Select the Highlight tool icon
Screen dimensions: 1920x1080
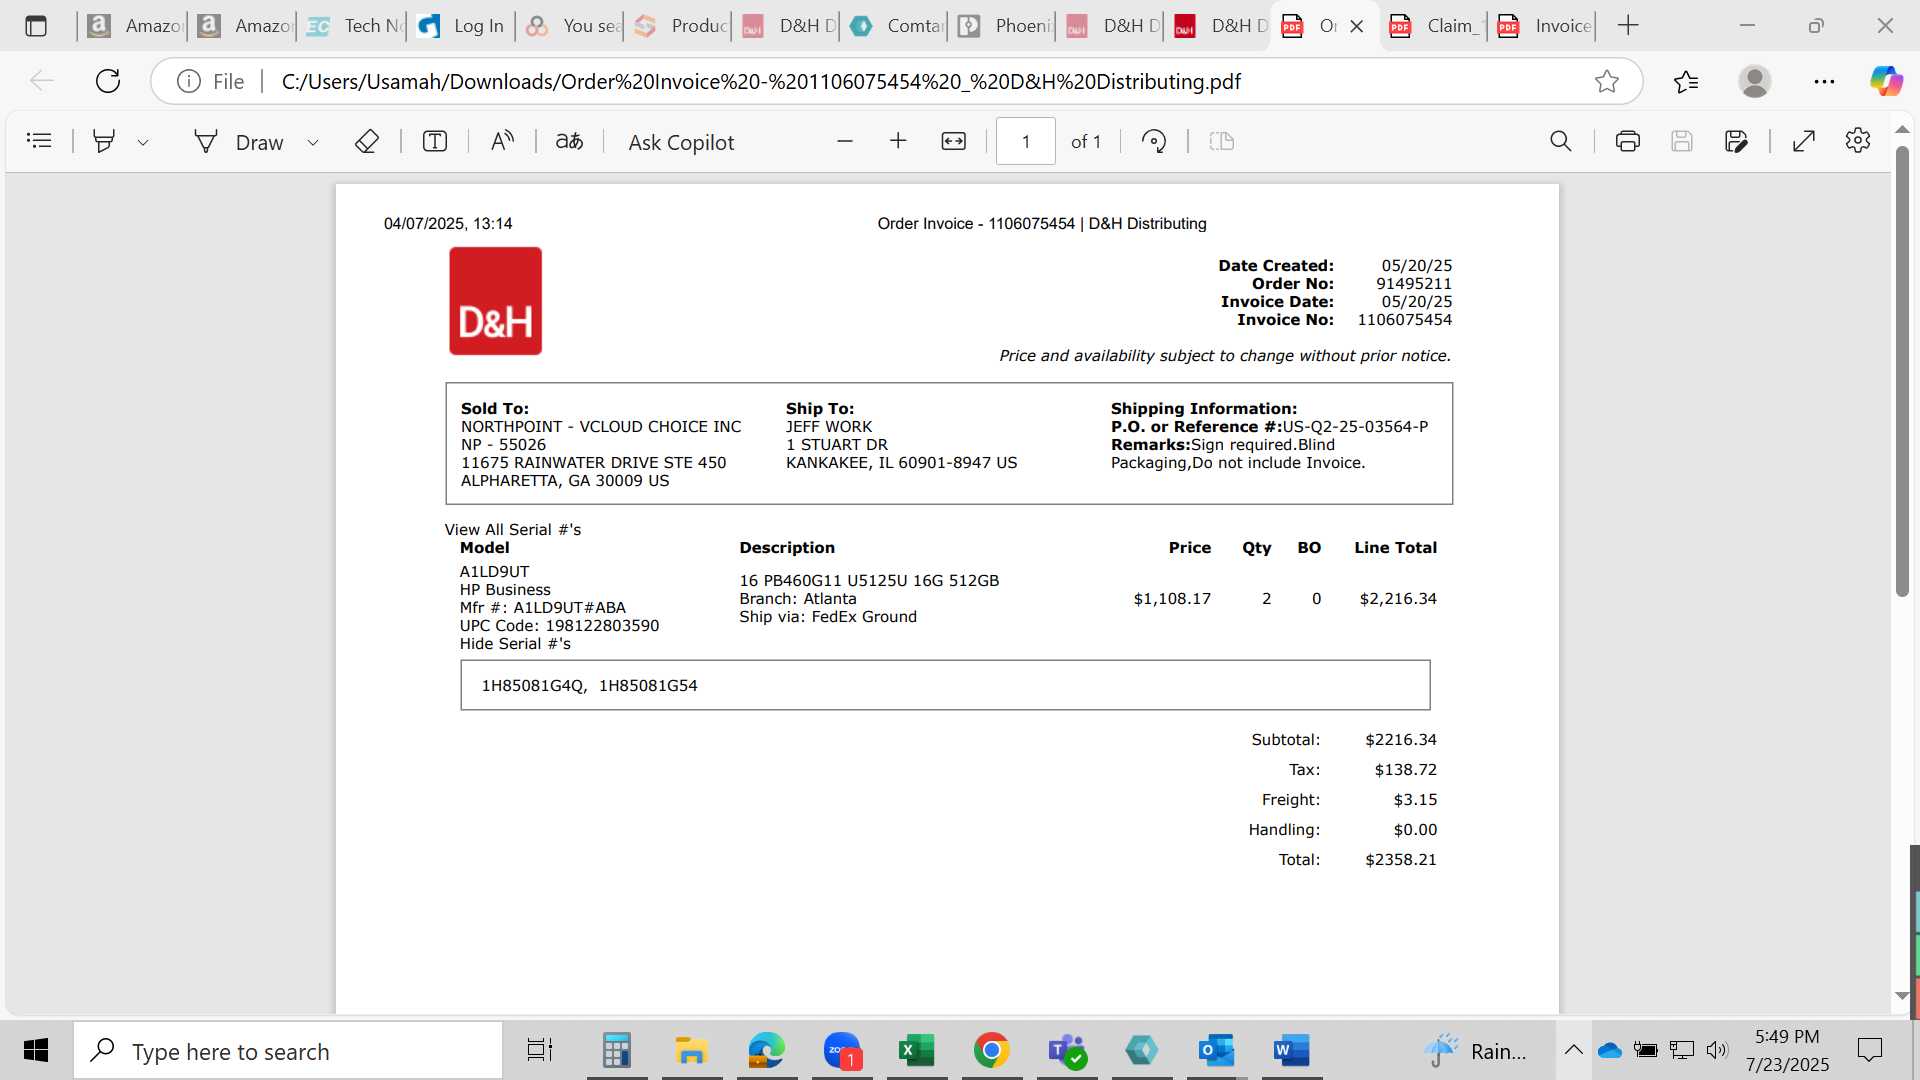(103, 141)
